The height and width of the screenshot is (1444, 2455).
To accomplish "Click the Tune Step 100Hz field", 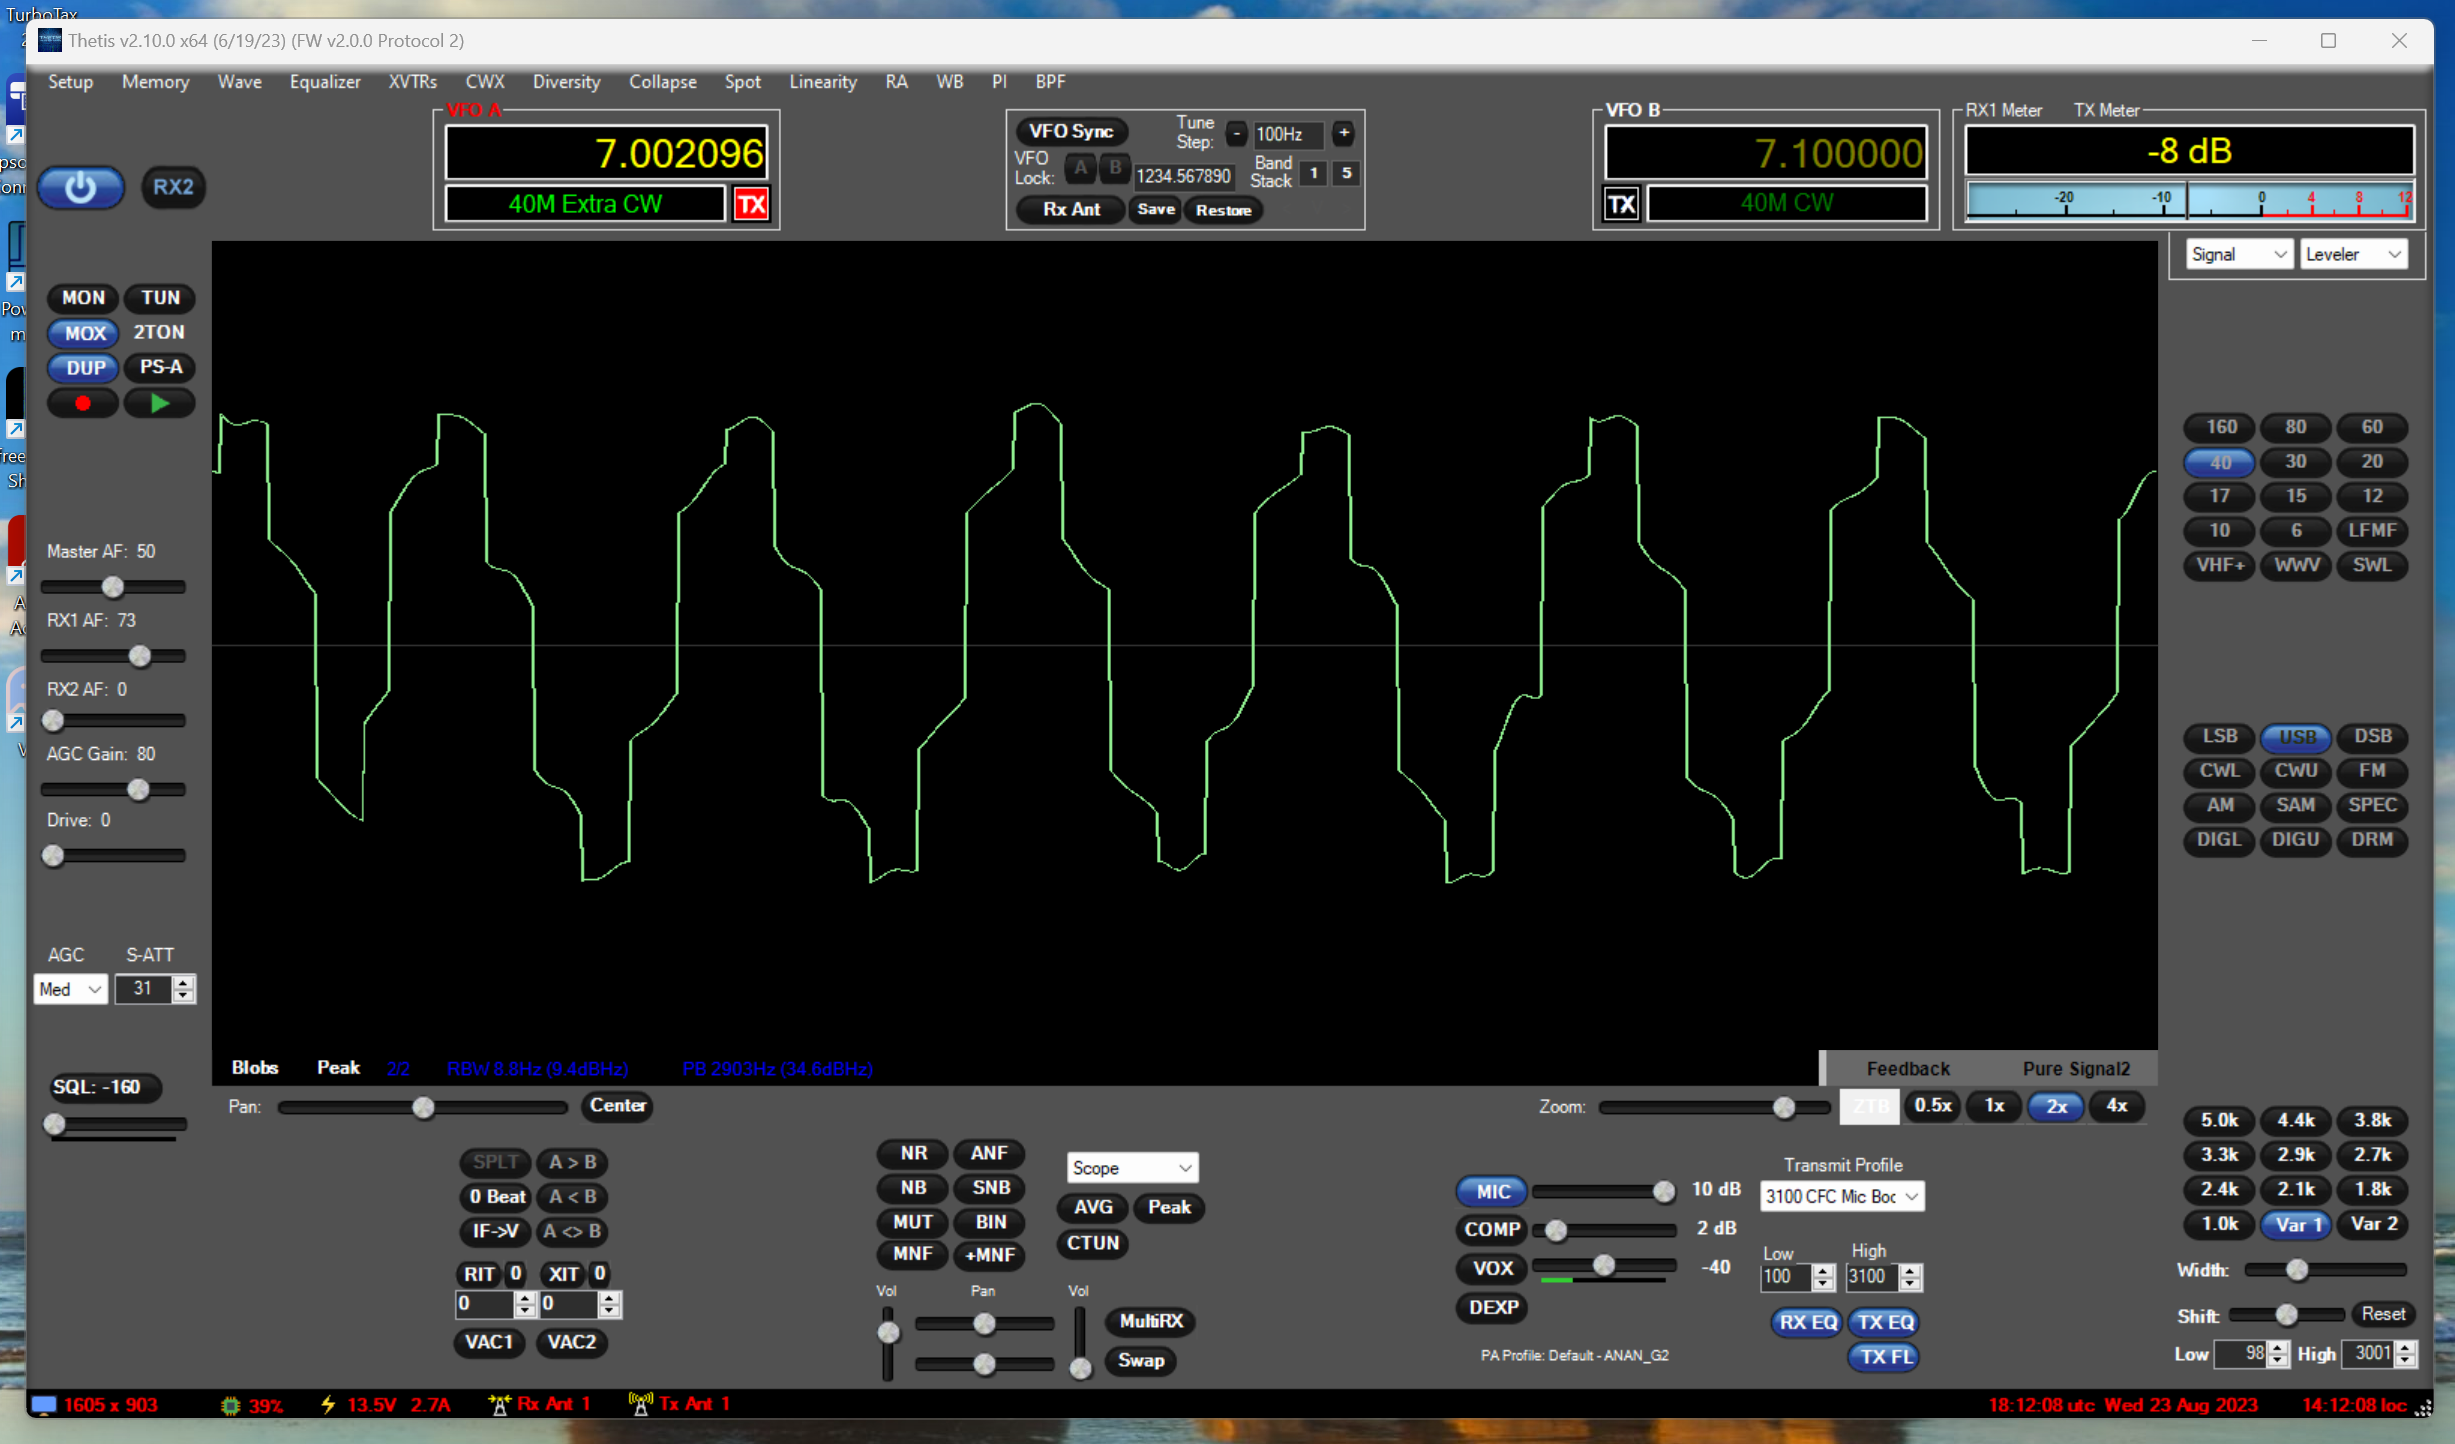I will tap(1289, 134).
